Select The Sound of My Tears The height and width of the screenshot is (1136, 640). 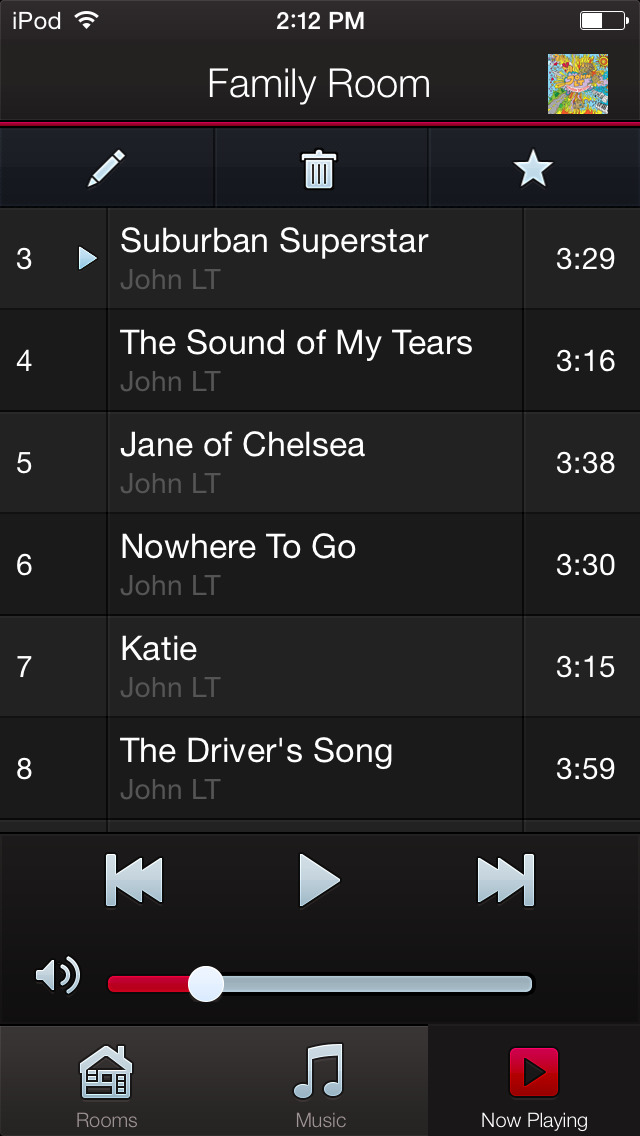coord(320,361)
